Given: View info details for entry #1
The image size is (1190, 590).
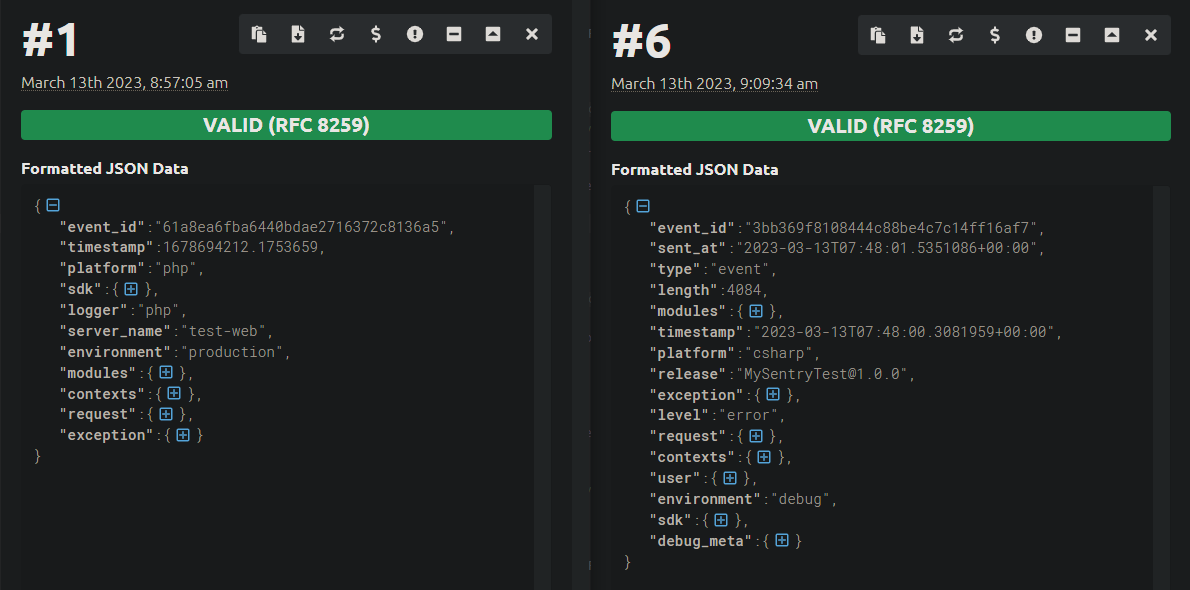Looking at the screenshot, I should pyautogui.click(x=415, y=33).
